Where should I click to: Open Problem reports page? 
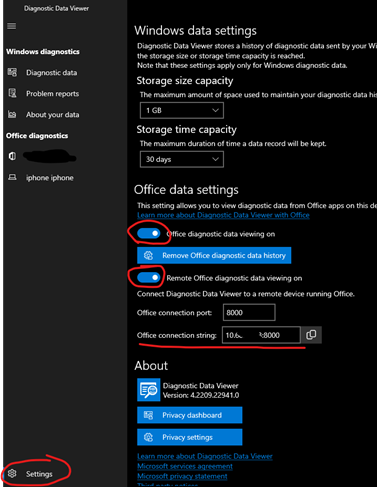point(53,94)
